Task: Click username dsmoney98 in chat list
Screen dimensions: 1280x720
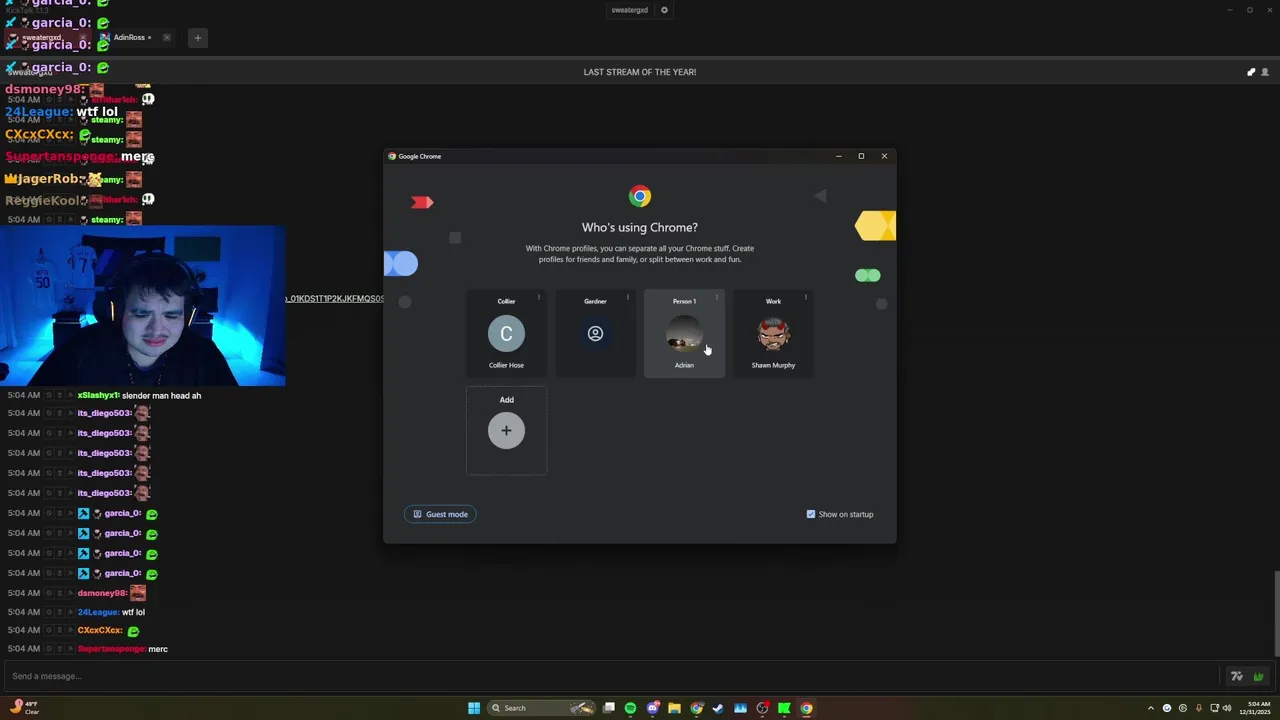Action: [102, 593]
